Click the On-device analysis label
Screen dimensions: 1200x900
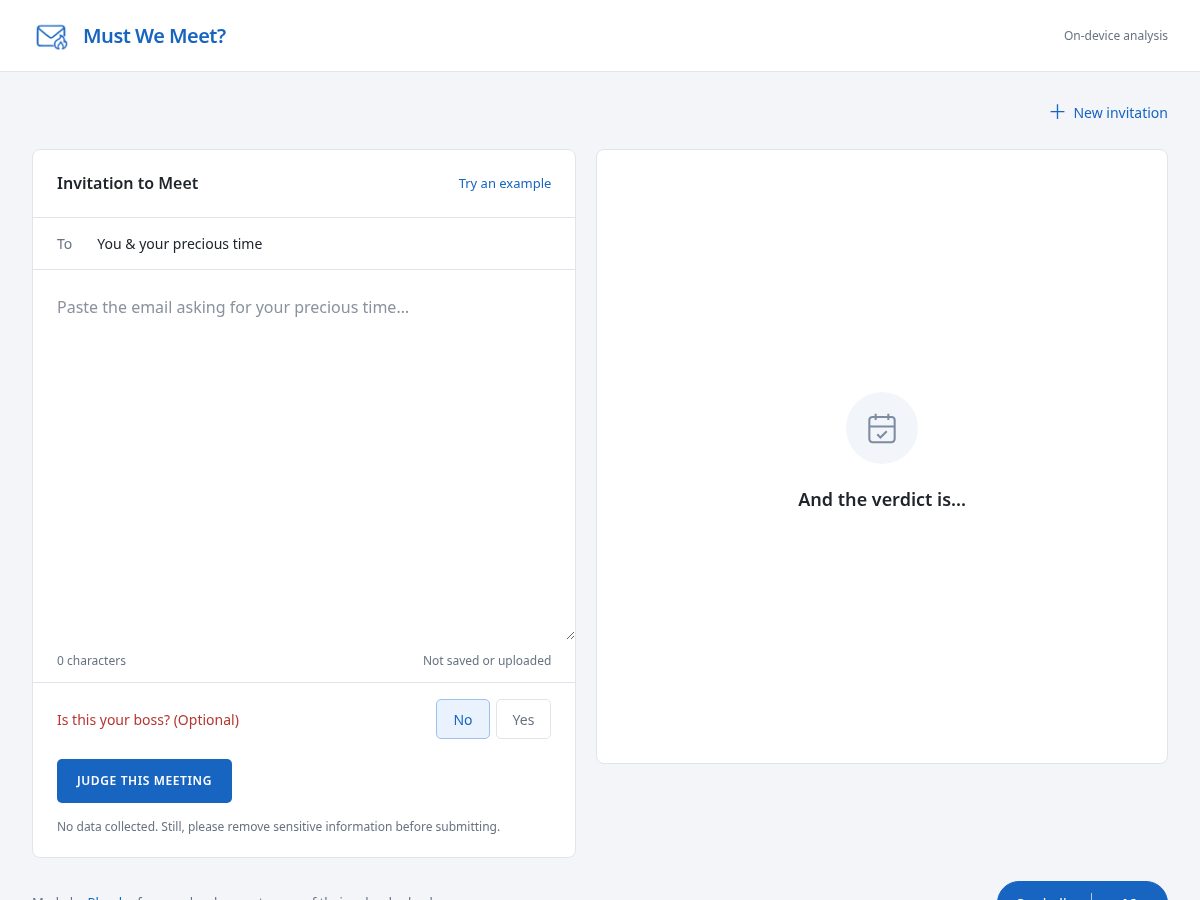pyautogui.click(x=1116, y=36)
